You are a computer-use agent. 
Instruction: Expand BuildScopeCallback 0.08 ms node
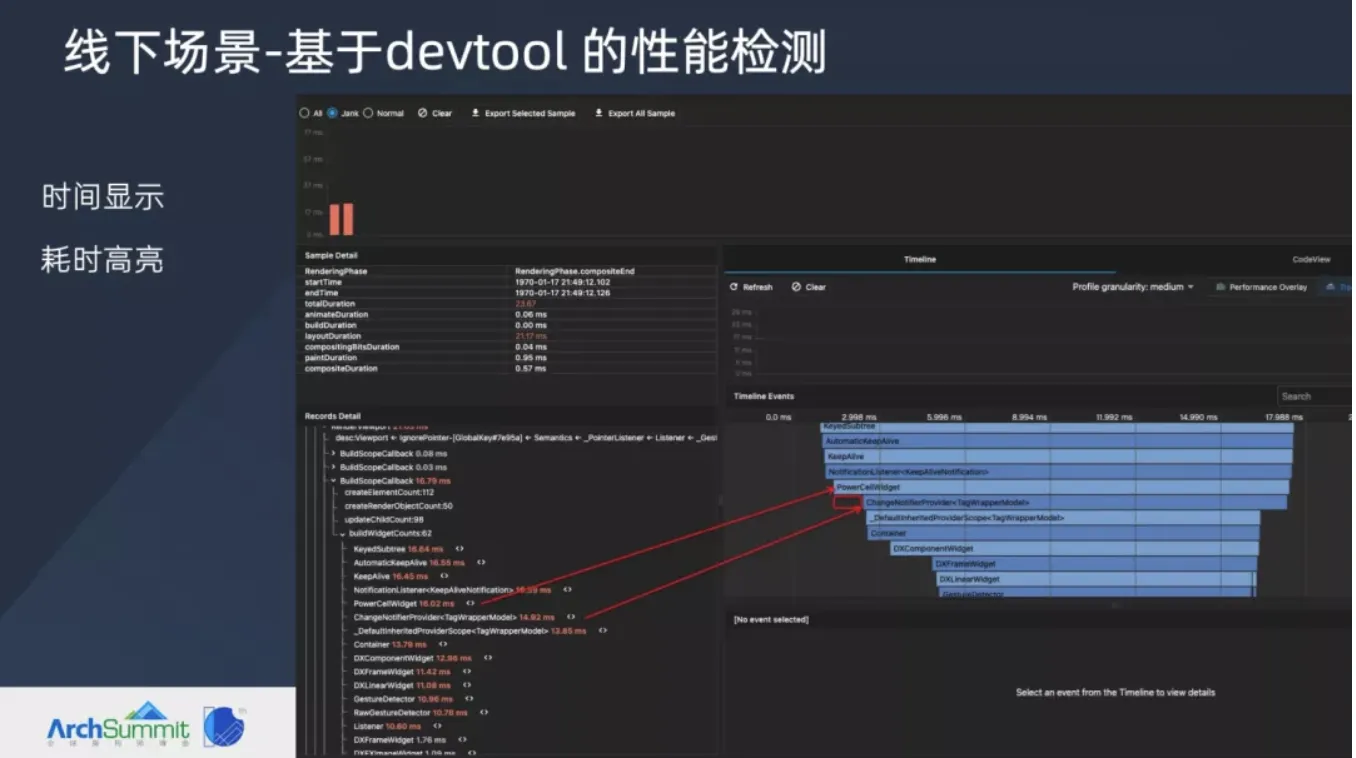[x=334, y=453]
